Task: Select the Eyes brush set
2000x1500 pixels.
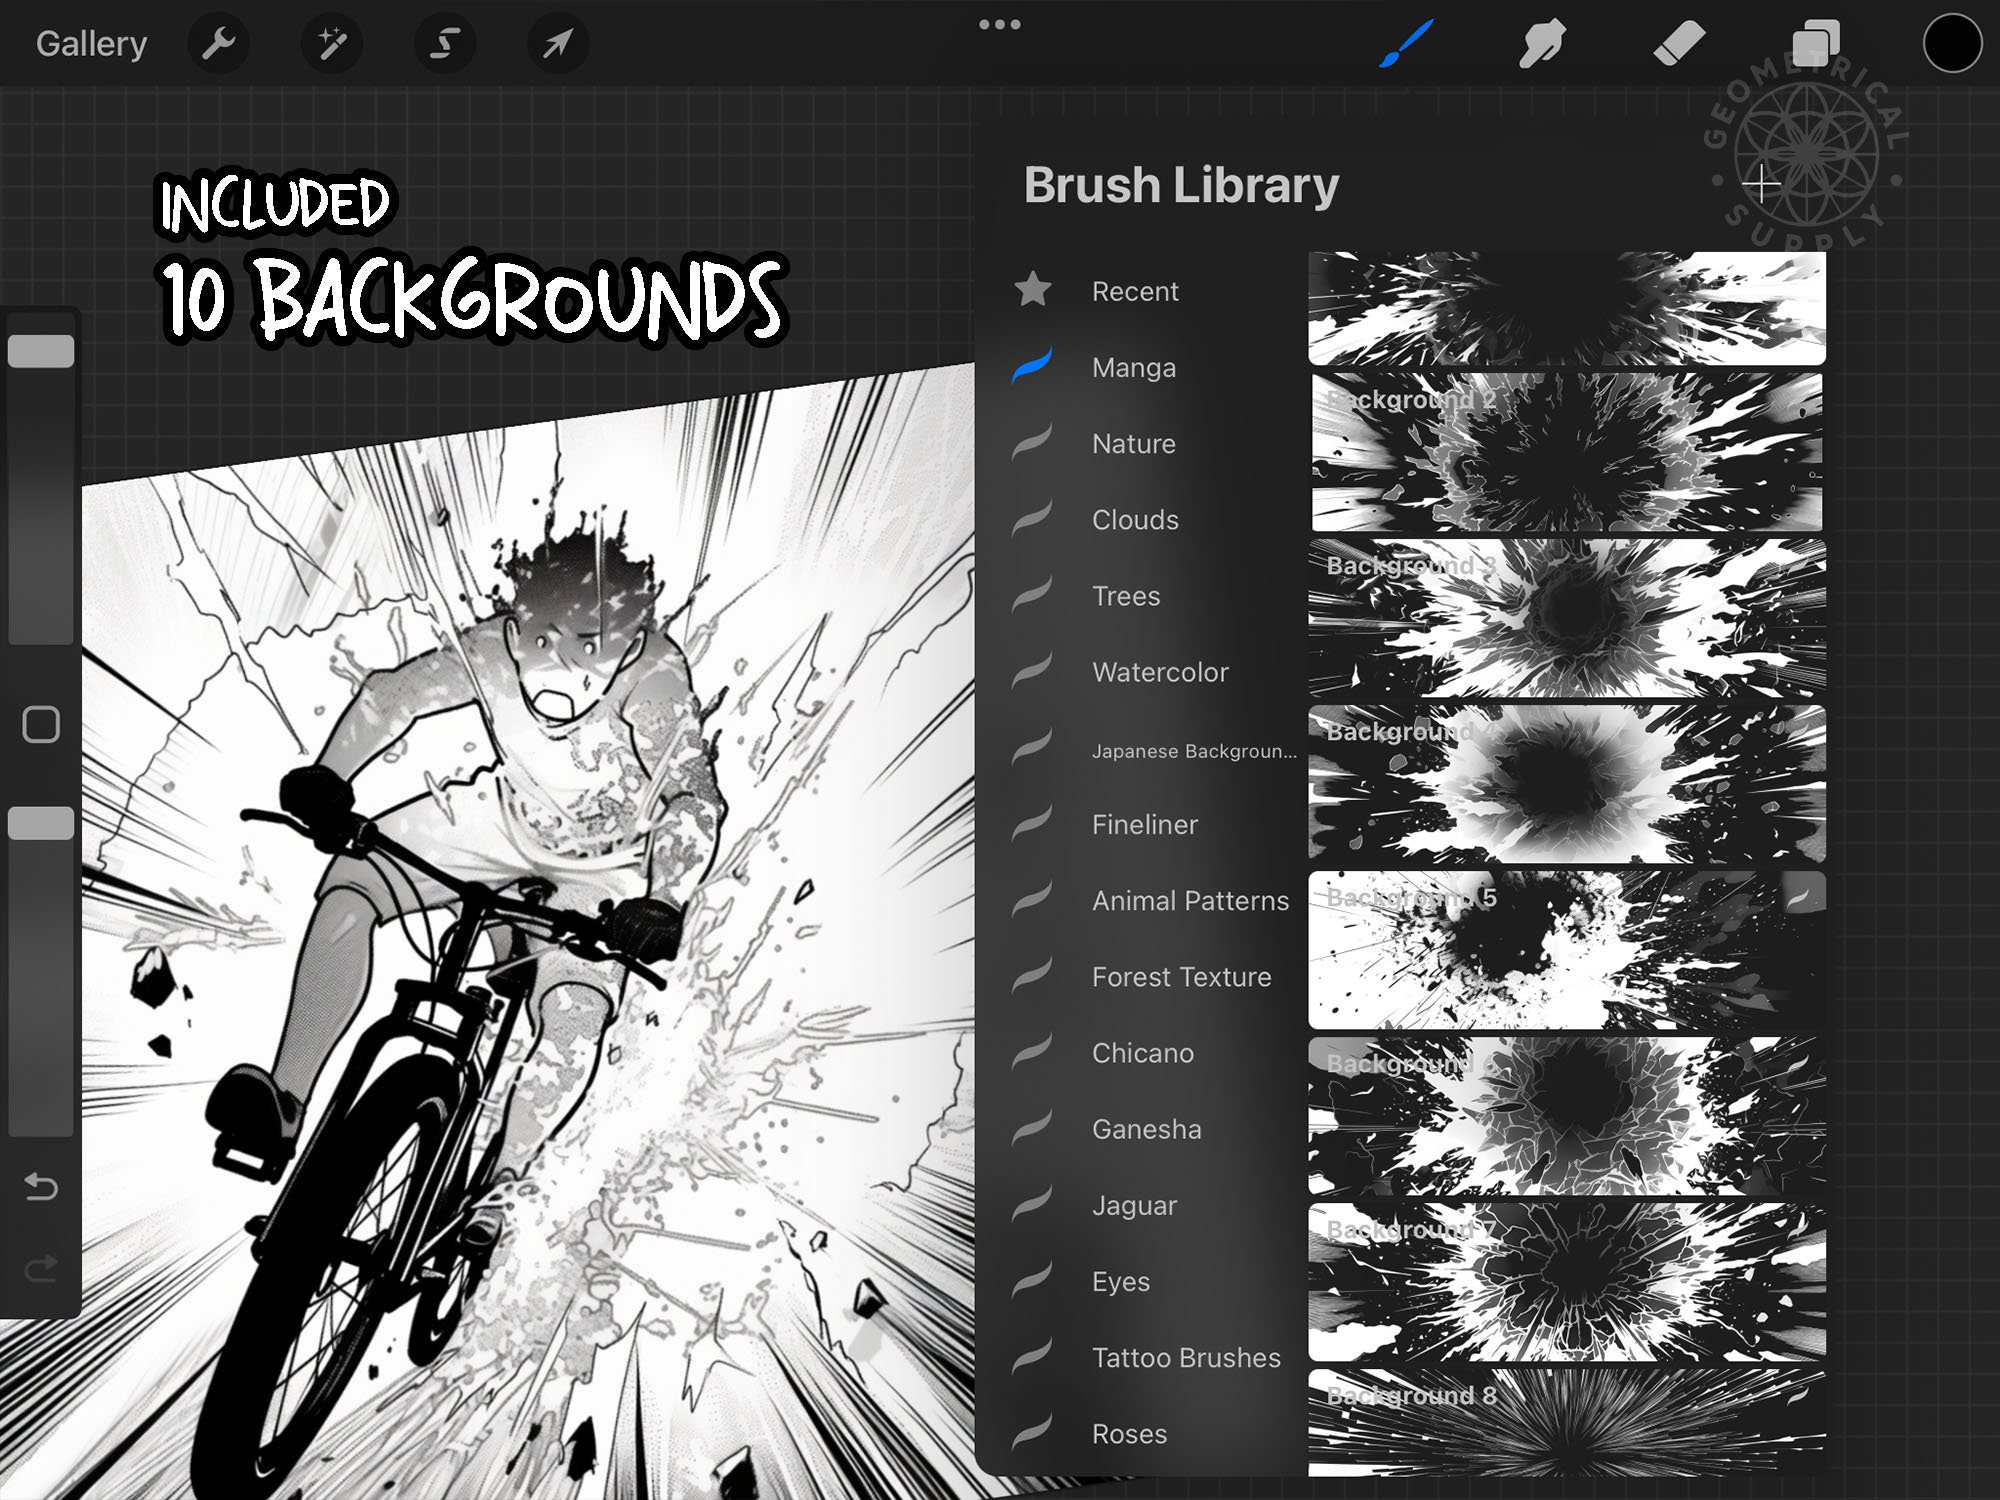Action: (x=1120, y=1281)
